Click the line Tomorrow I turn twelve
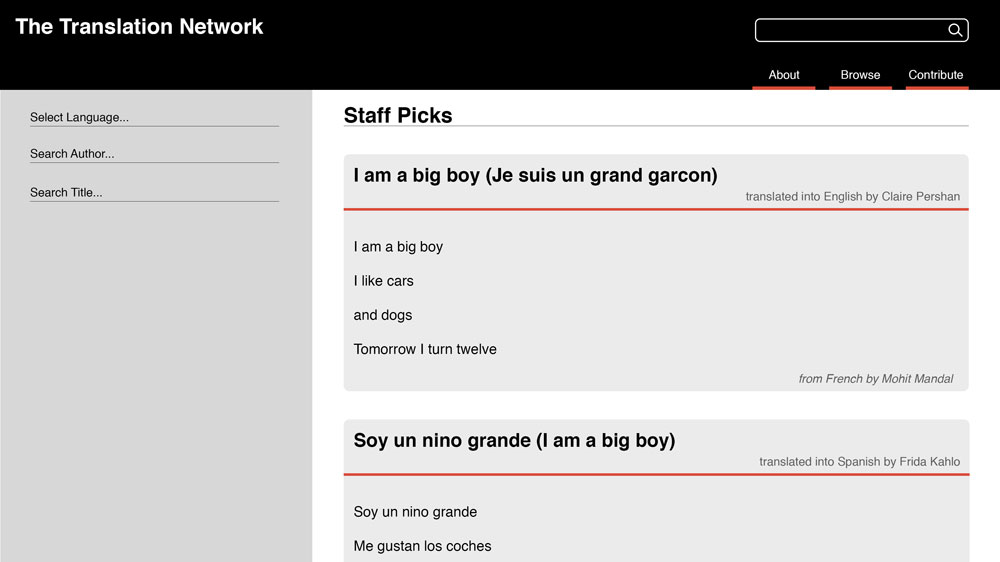This screenshot has height=562, width=1000. [425, 350]
